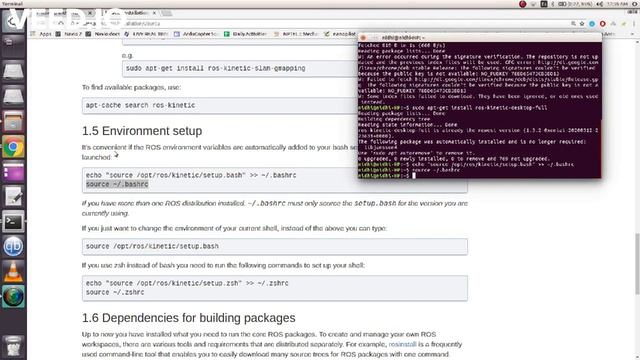Click the terminal prompt cursor line
The height and width of the screenshot is (360, 640).
(x=480, y=176)
